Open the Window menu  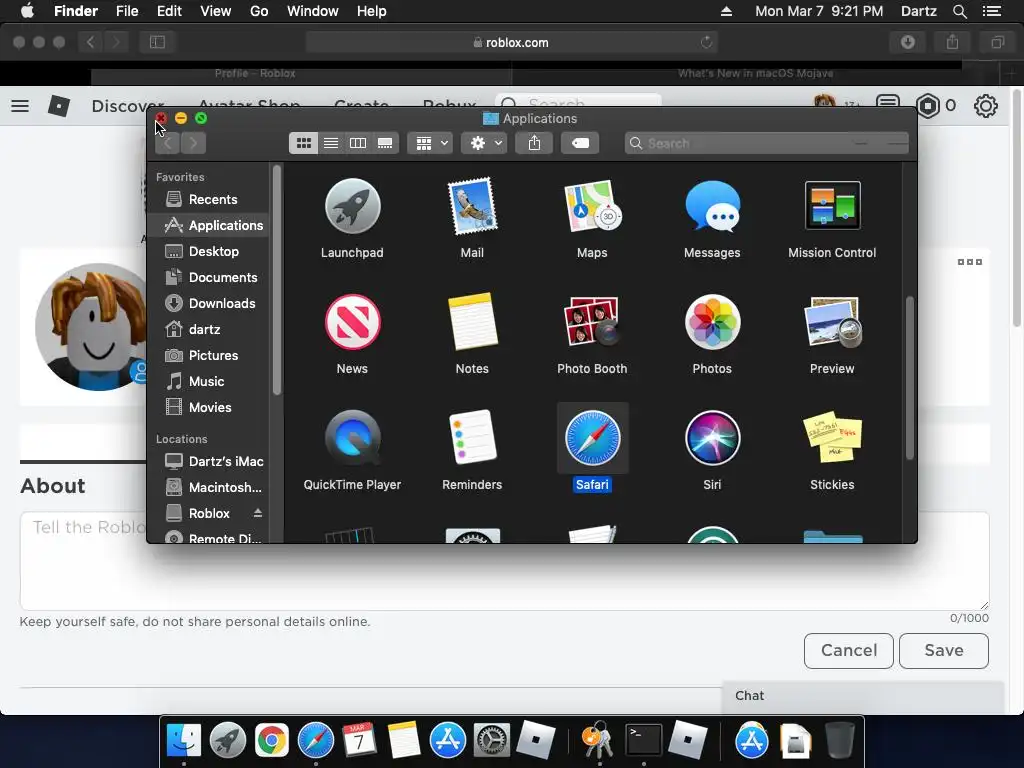pos(313,11)
